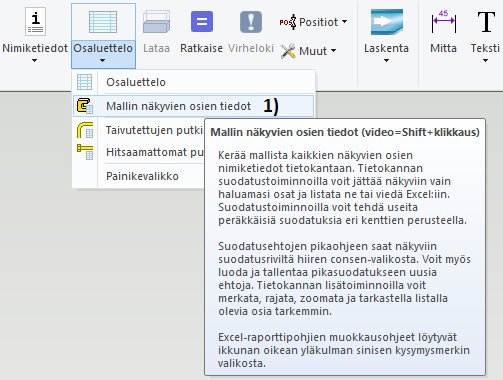The width and height of the screenshot is (503, 380).
Task: Select the Mitta dimension tool icon
Action: click(443, 22)
